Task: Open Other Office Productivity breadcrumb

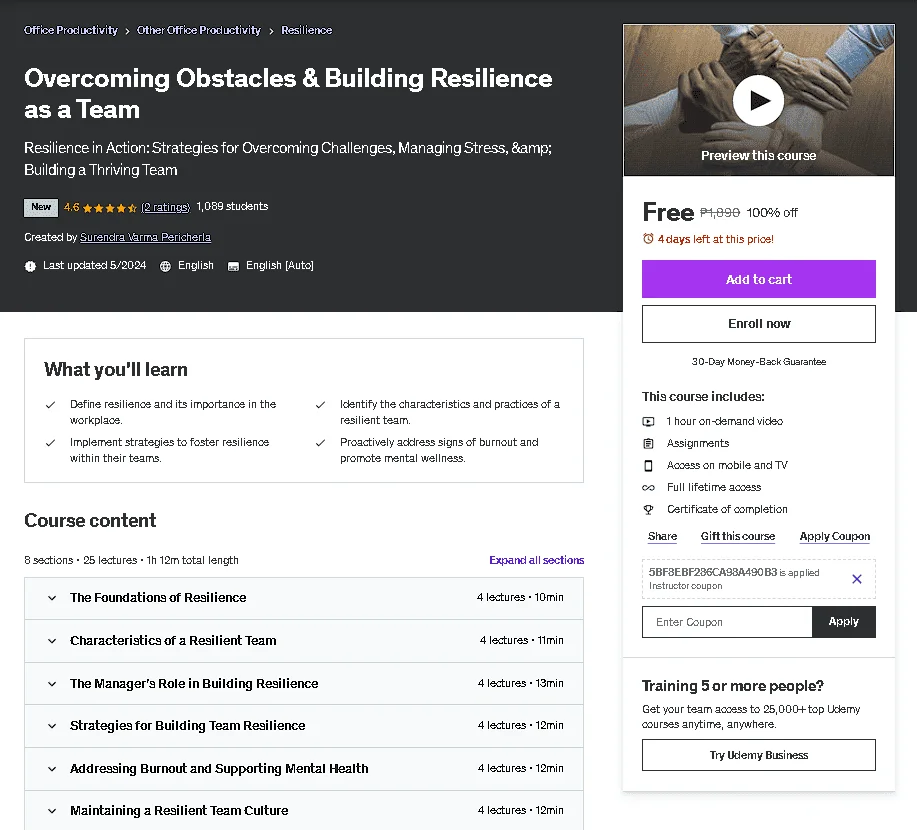Action: coord(199,30)
